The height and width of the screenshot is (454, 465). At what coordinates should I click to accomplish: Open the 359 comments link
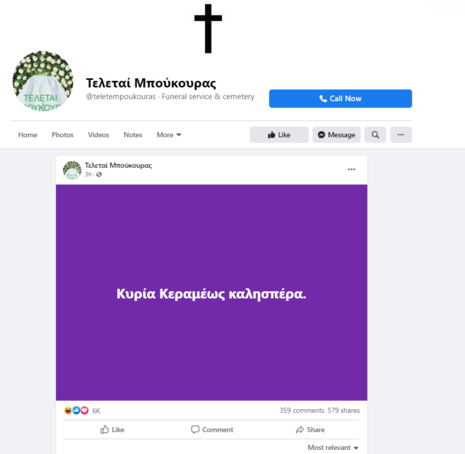(x=302, y=410)
